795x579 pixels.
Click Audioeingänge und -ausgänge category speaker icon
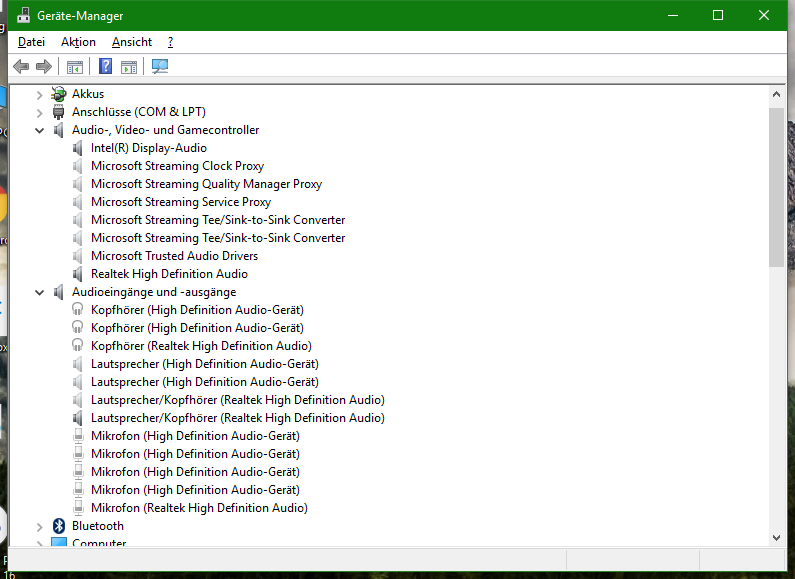59,292
